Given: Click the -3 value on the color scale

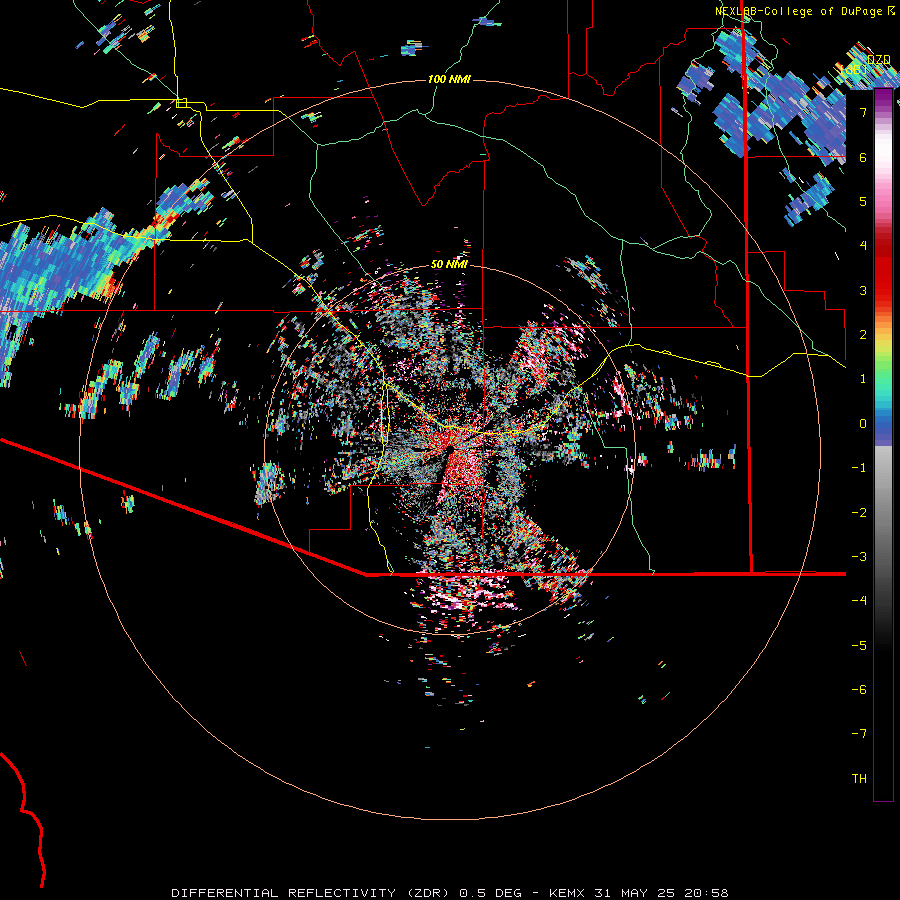Looking at the screenshot, I should (x=859, y=557).
